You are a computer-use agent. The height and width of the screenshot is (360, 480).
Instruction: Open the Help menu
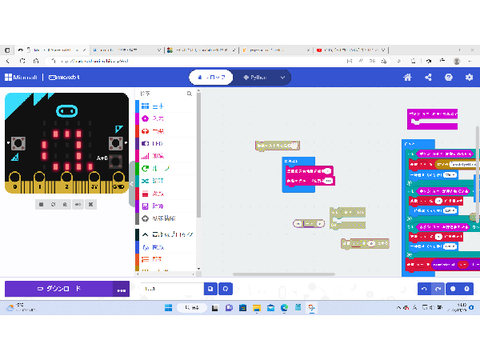[449, 77]
